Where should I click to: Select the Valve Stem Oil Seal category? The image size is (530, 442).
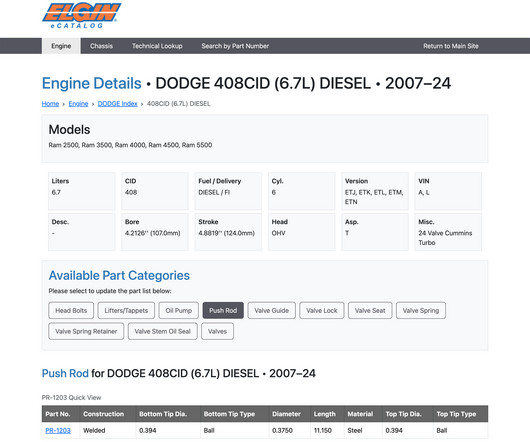coord(163,331)
